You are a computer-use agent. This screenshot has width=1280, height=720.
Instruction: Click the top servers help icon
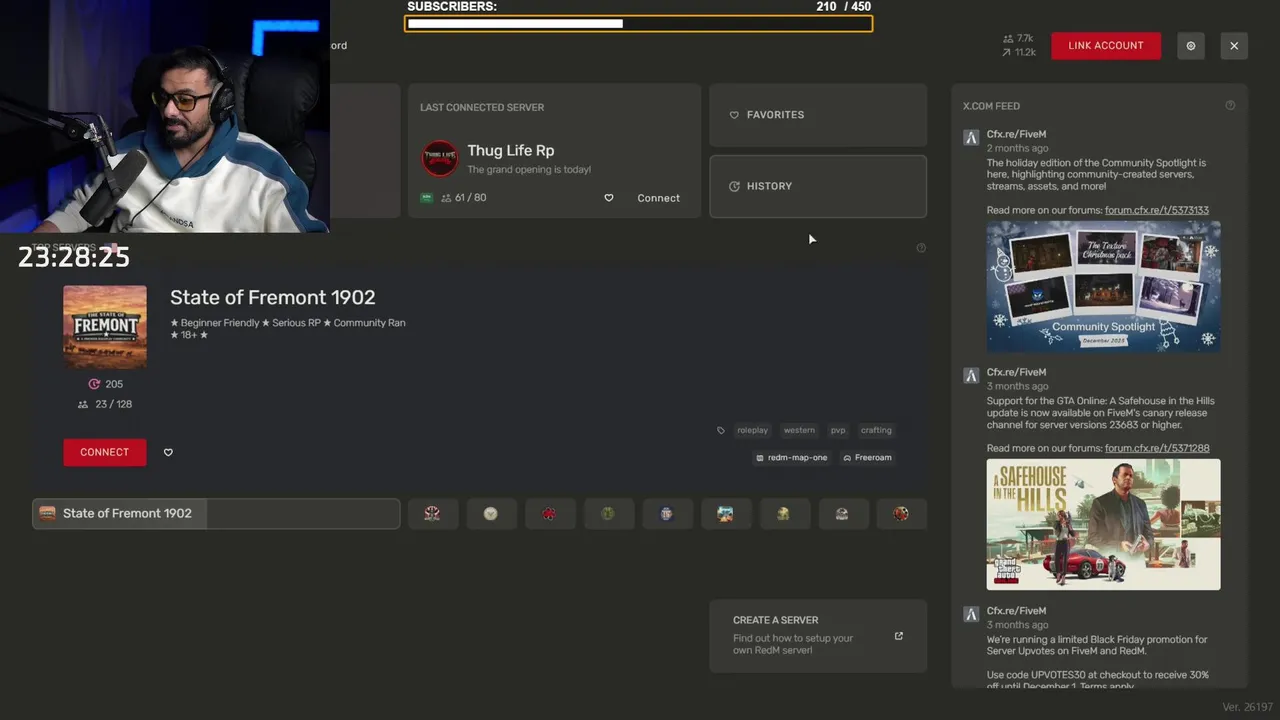coord(921,248)
